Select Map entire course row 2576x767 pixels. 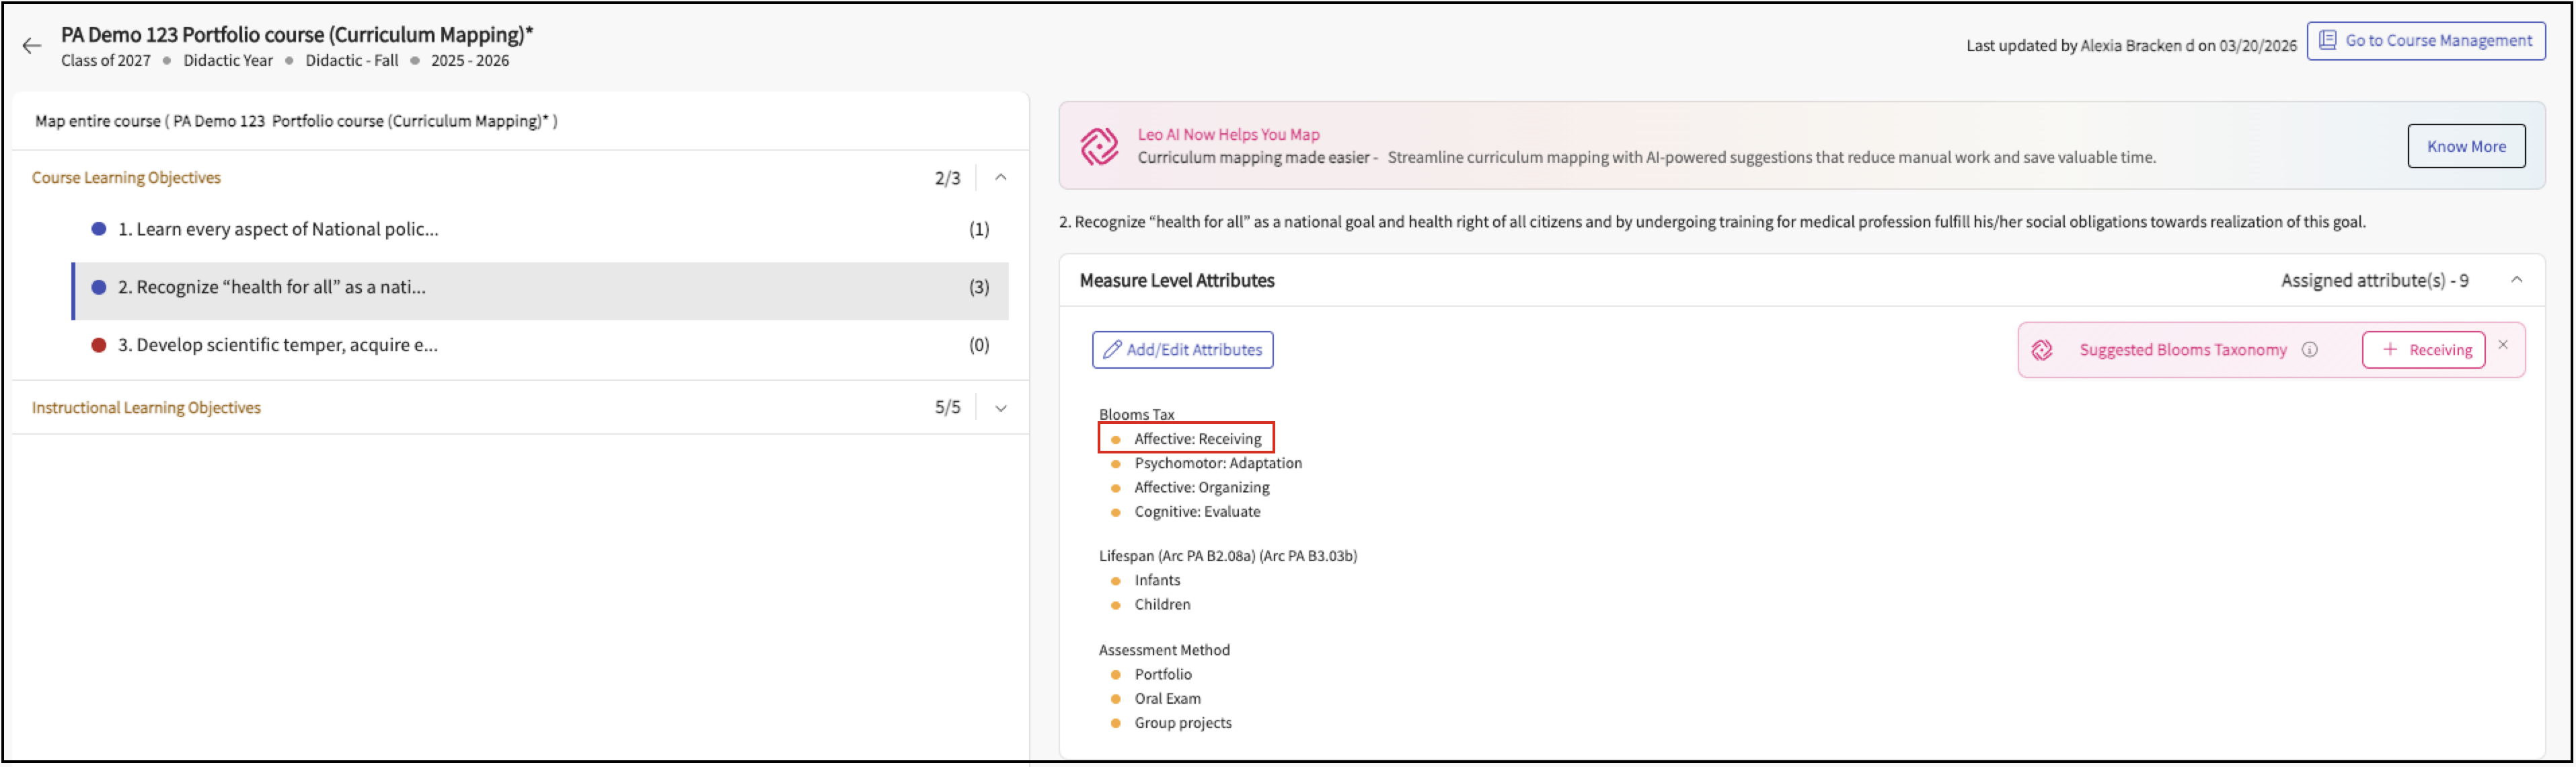tap(296, 121)
